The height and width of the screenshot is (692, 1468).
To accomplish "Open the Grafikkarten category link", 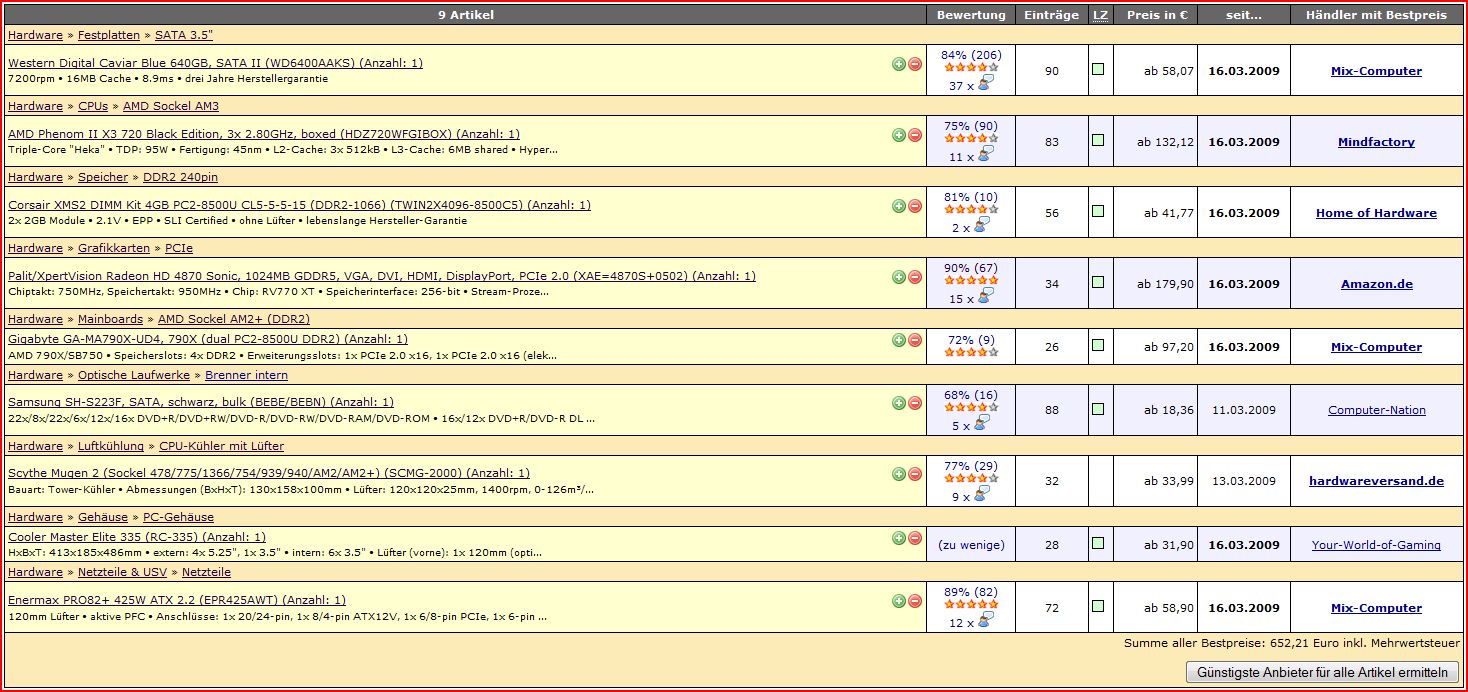I will click(x=114, y=248).
